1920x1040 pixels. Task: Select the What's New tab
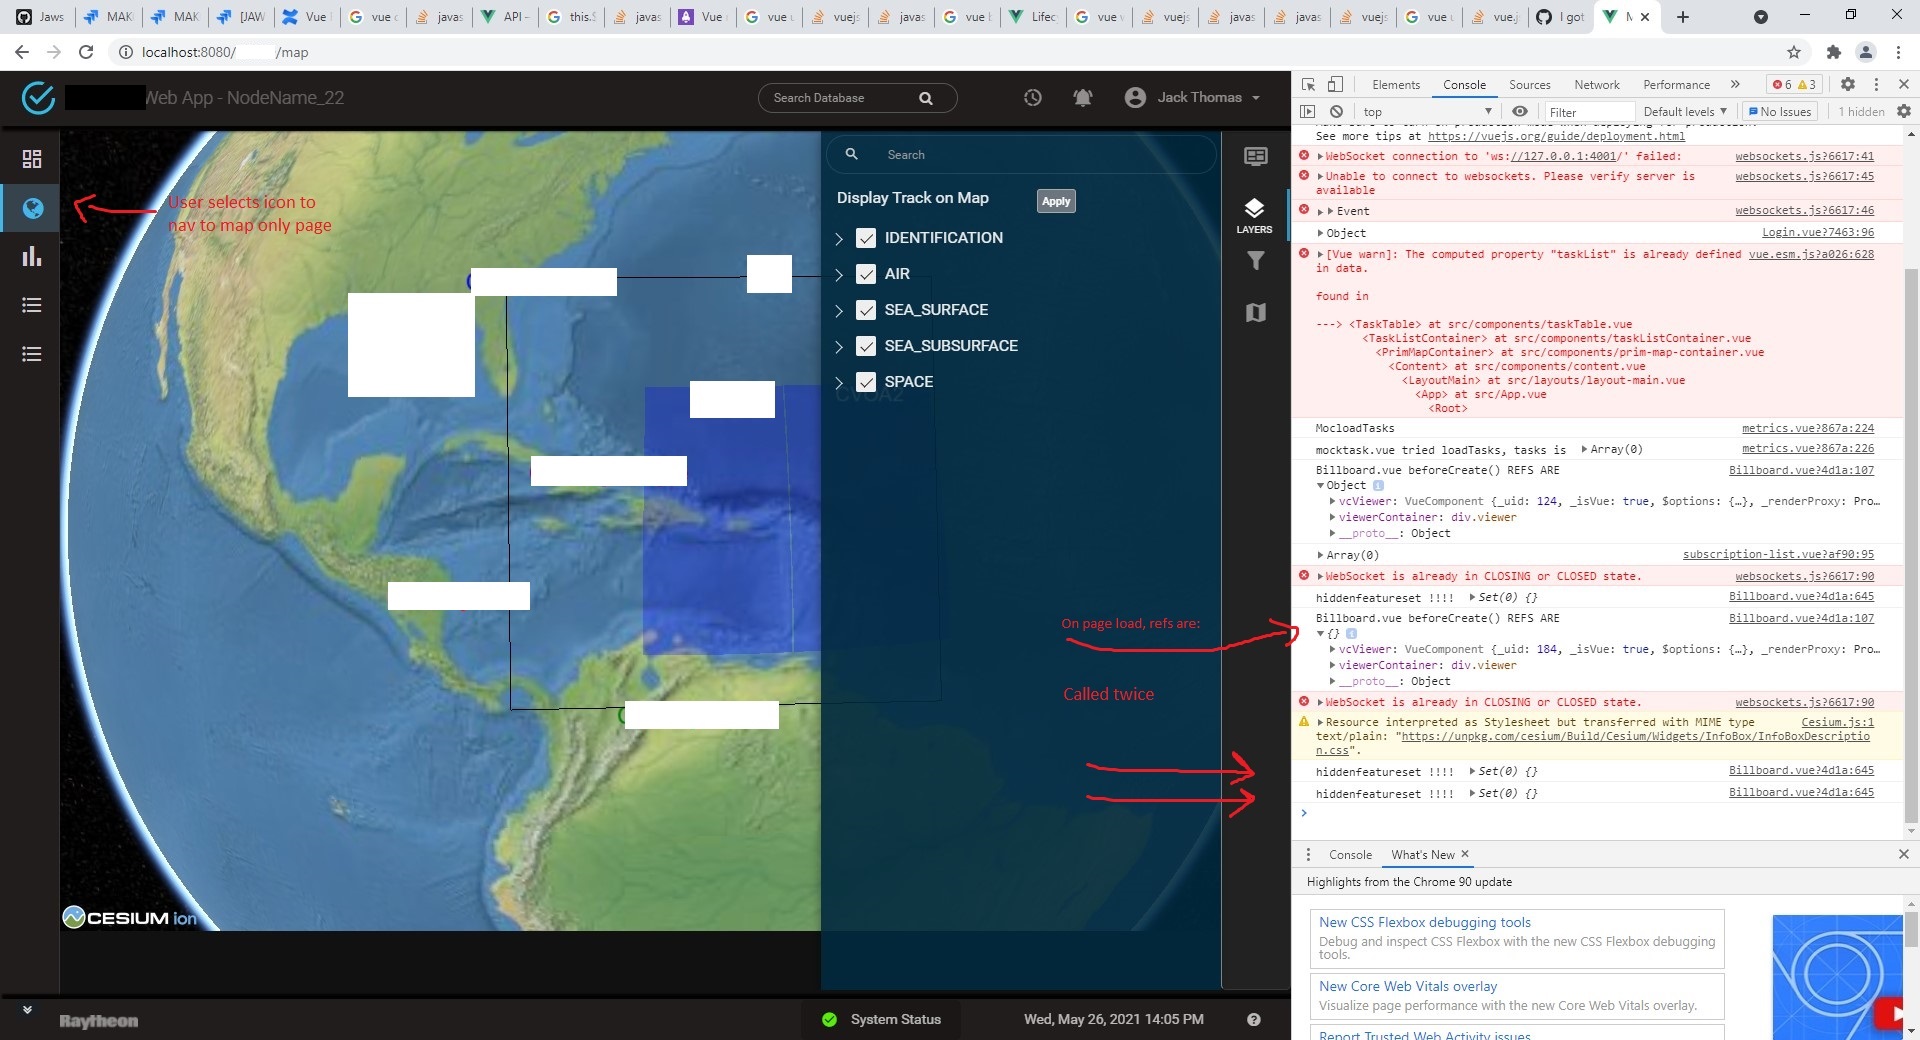(1423, 854)
